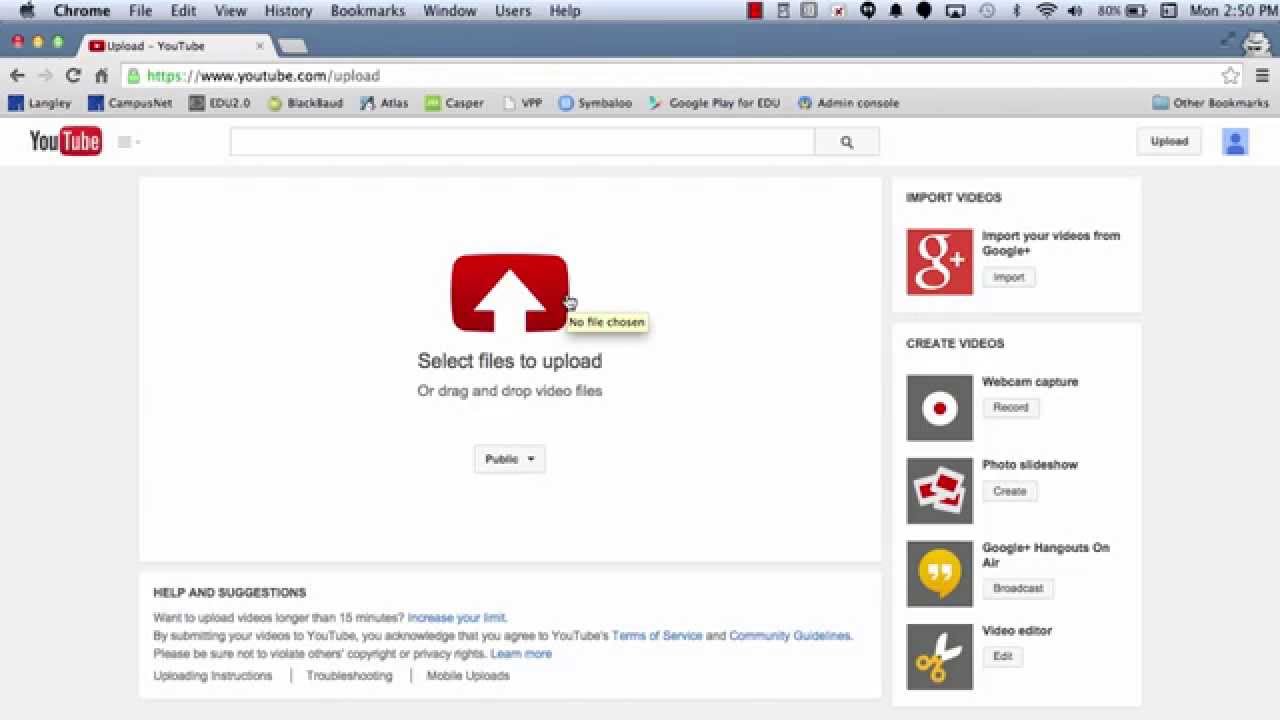Click the Upload button in header
Image resolution: width=1280 pixels, height=720 pixels.
(x=1169, y=141)
